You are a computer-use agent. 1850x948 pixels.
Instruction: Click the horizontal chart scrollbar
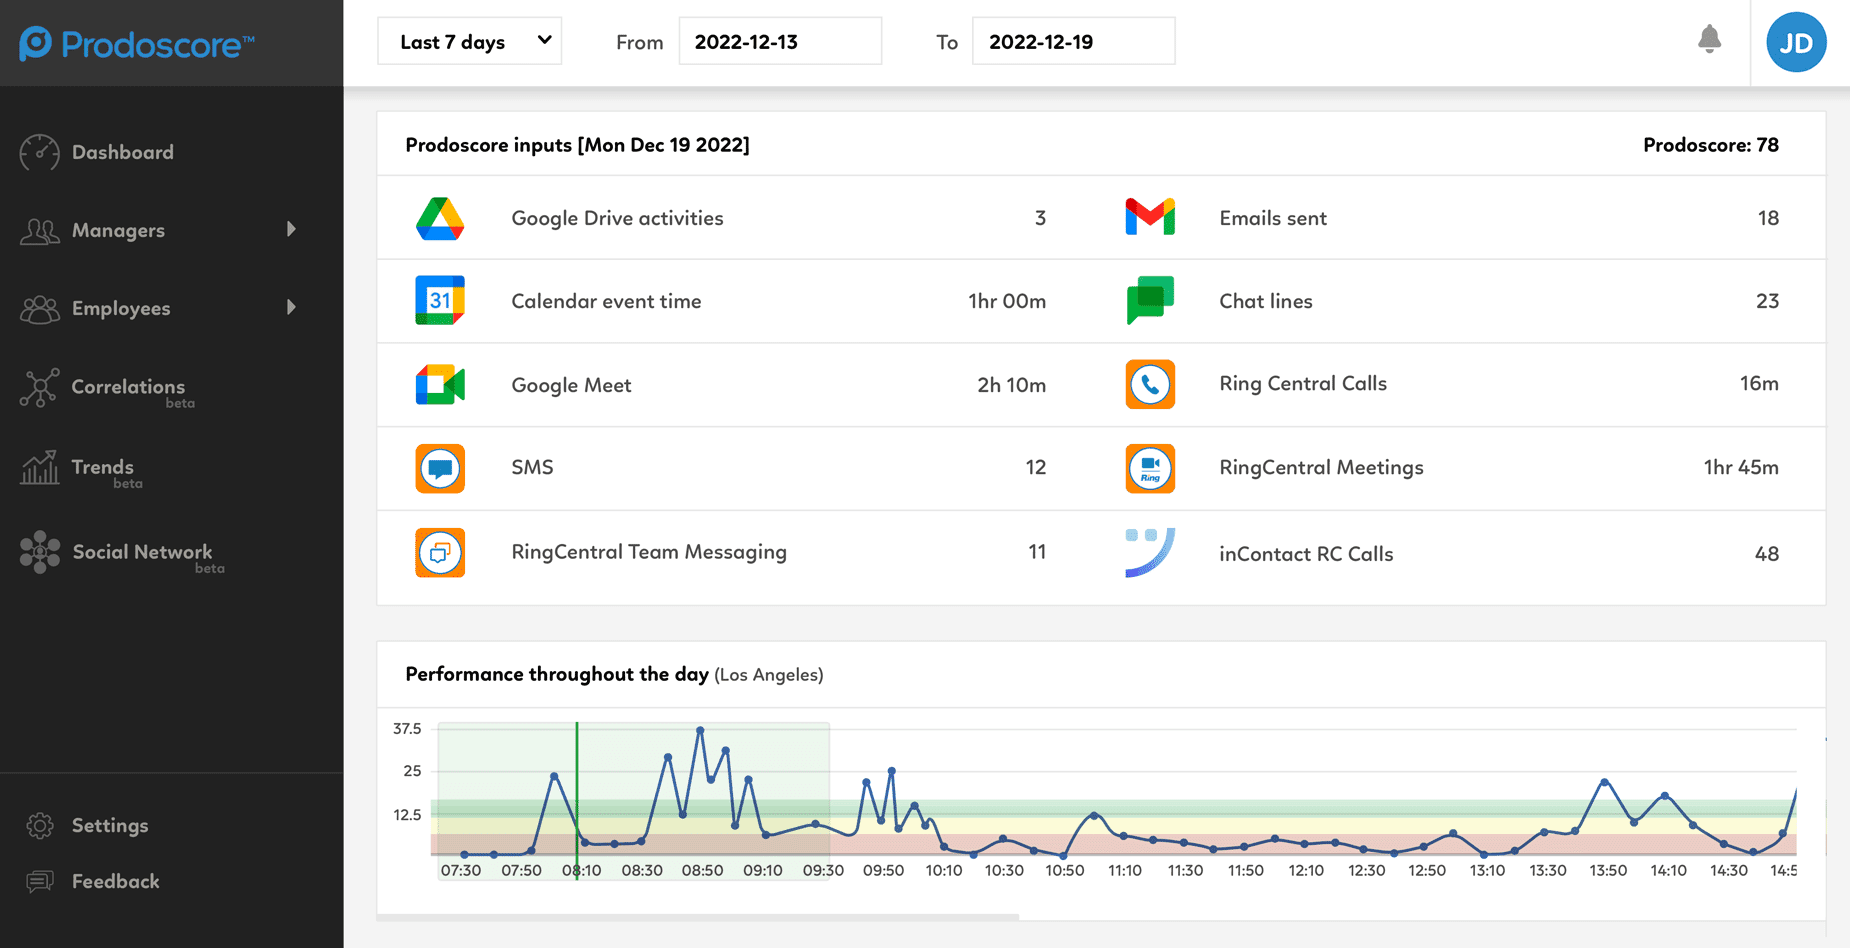(x=698, y=916)
